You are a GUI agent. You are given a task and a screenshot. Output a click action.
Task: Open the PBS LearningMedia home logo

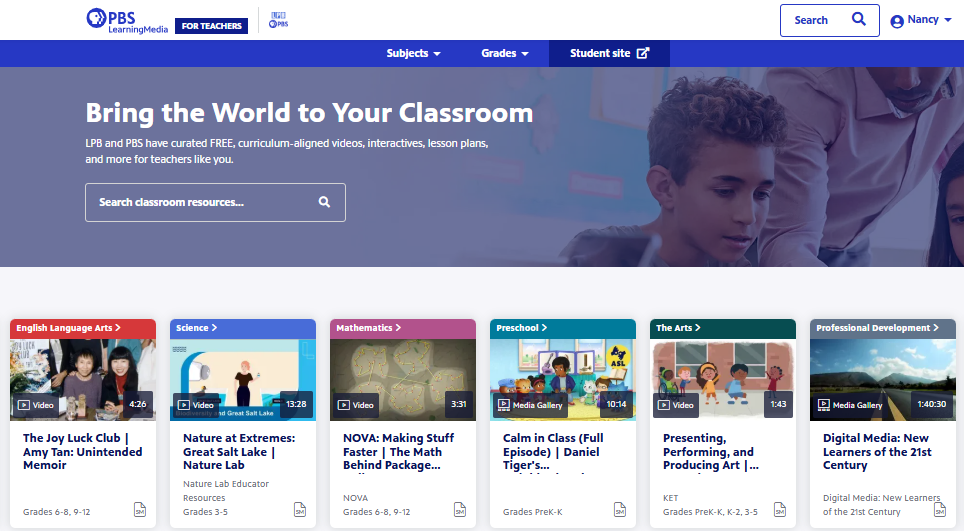coord(127,21)
